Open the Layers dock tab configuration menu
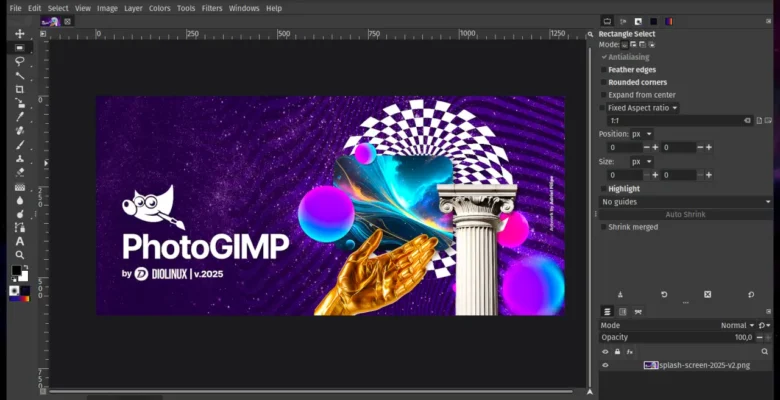 pos(769,312)
